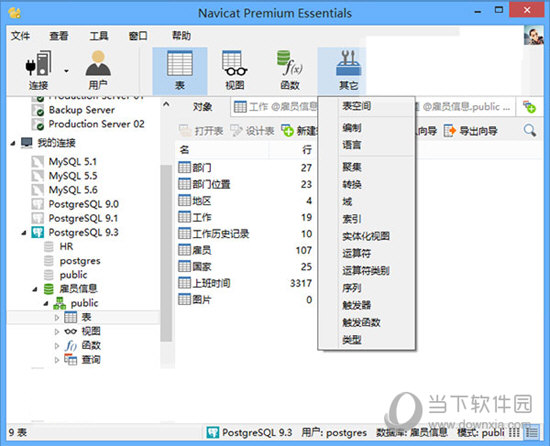The height and width of the screenshot is (446, 550).
Task: Click the 打开表 button
Action: (201, 131)
